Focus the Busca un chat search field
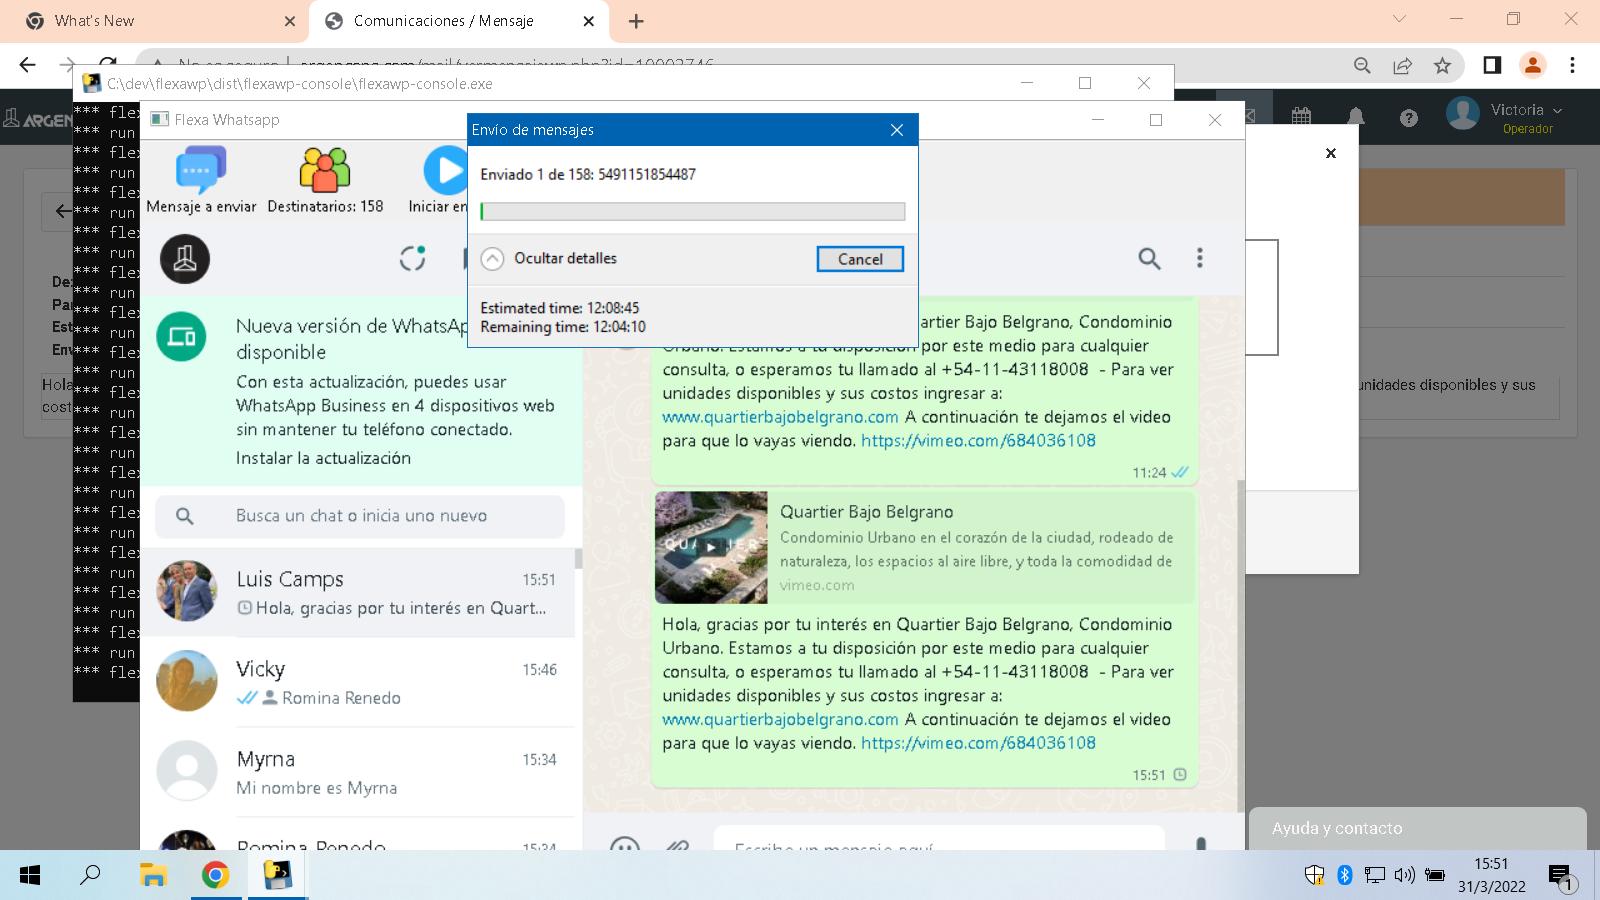Image resolution: width=1600 pixels, height=900 pixels. [360, 516]
